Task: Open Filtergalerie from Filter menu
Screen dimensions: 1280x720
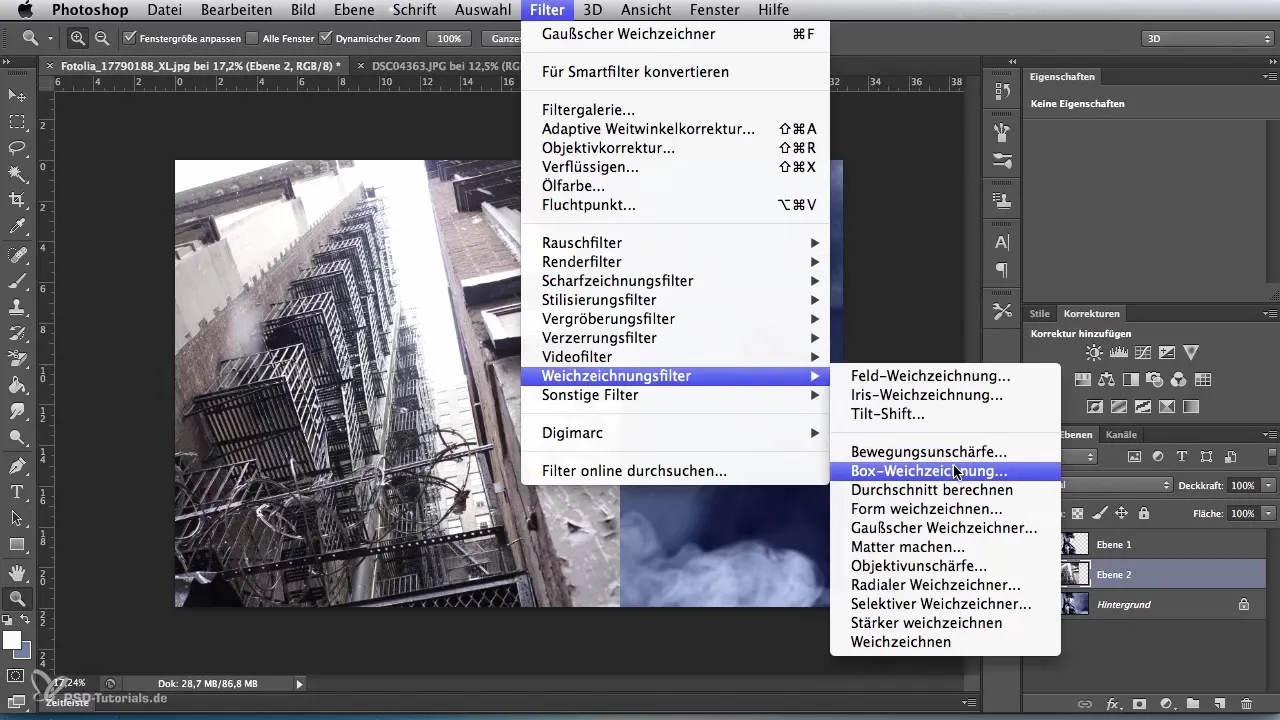Action: [x=675, y=110]
